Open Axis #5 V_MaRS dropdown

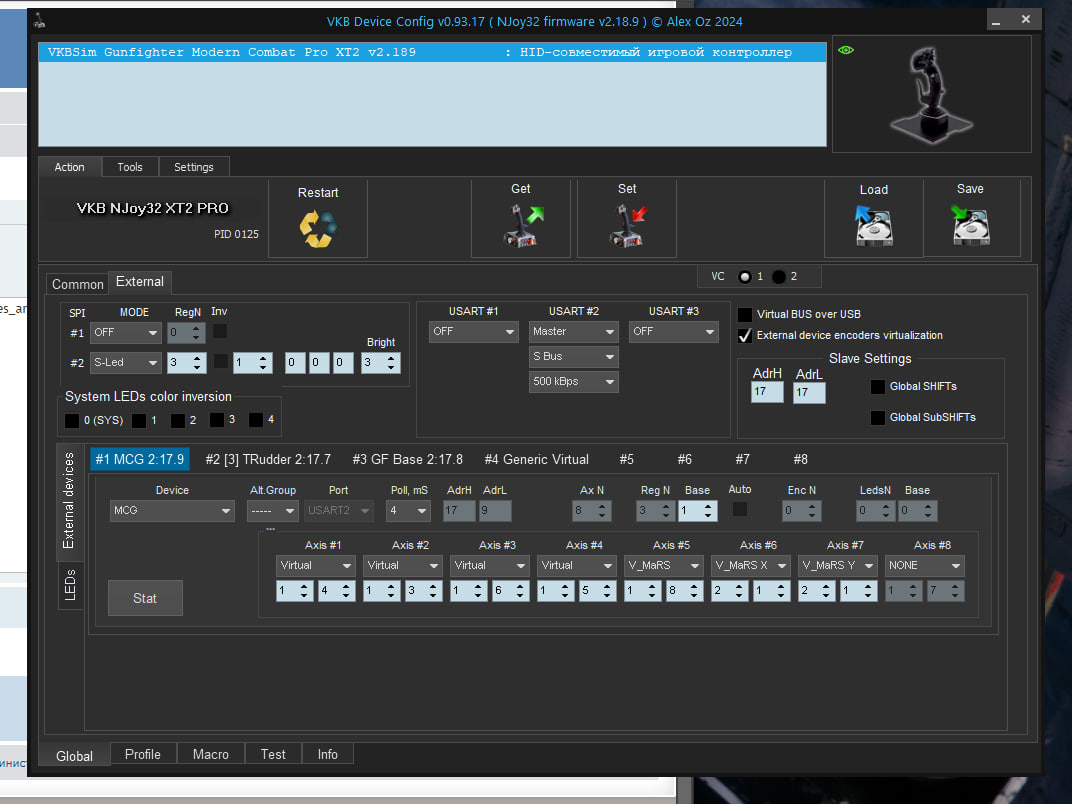tap(664, 565)
